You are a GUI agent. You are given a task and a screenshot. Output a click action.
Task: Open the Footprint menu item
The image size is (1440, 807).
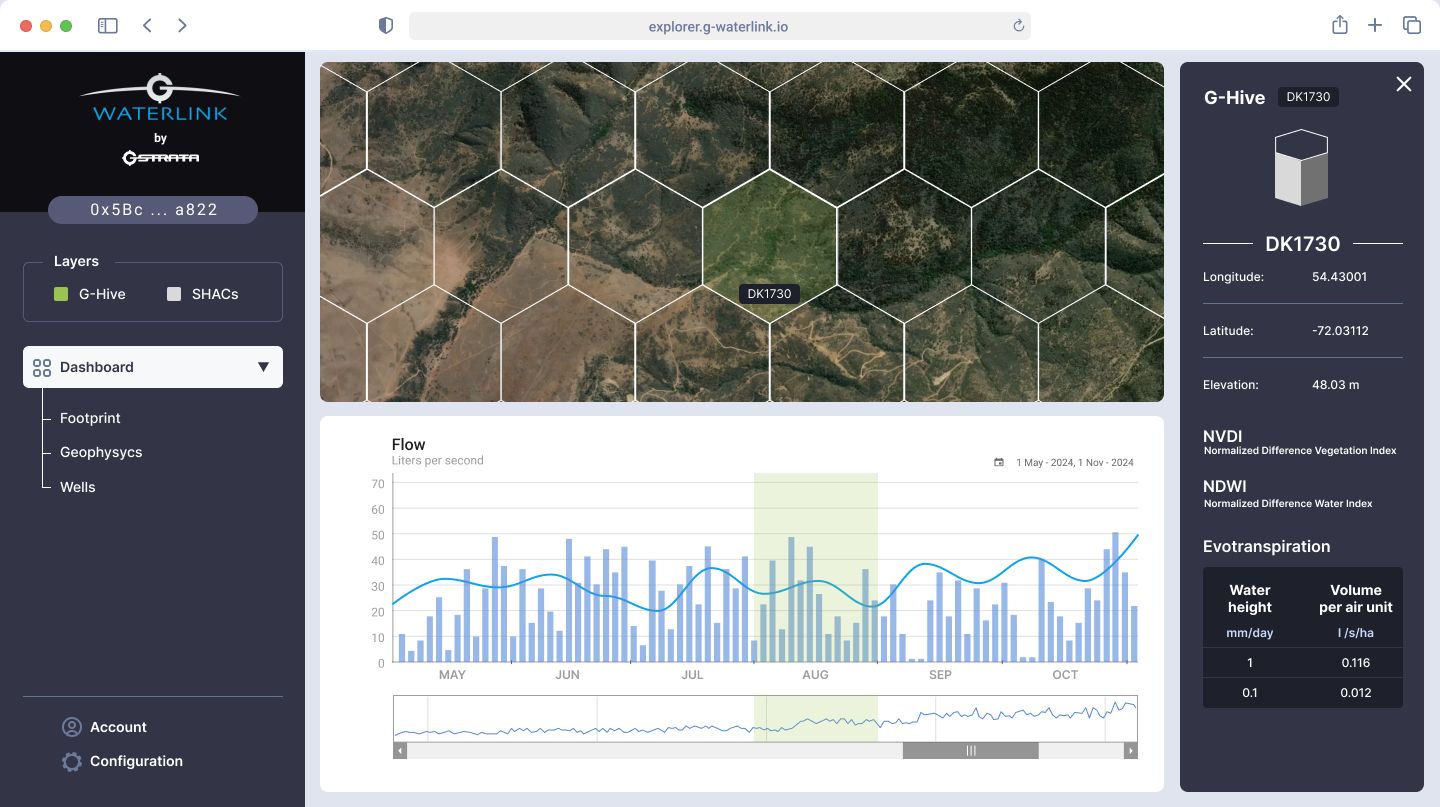[90, 418]
